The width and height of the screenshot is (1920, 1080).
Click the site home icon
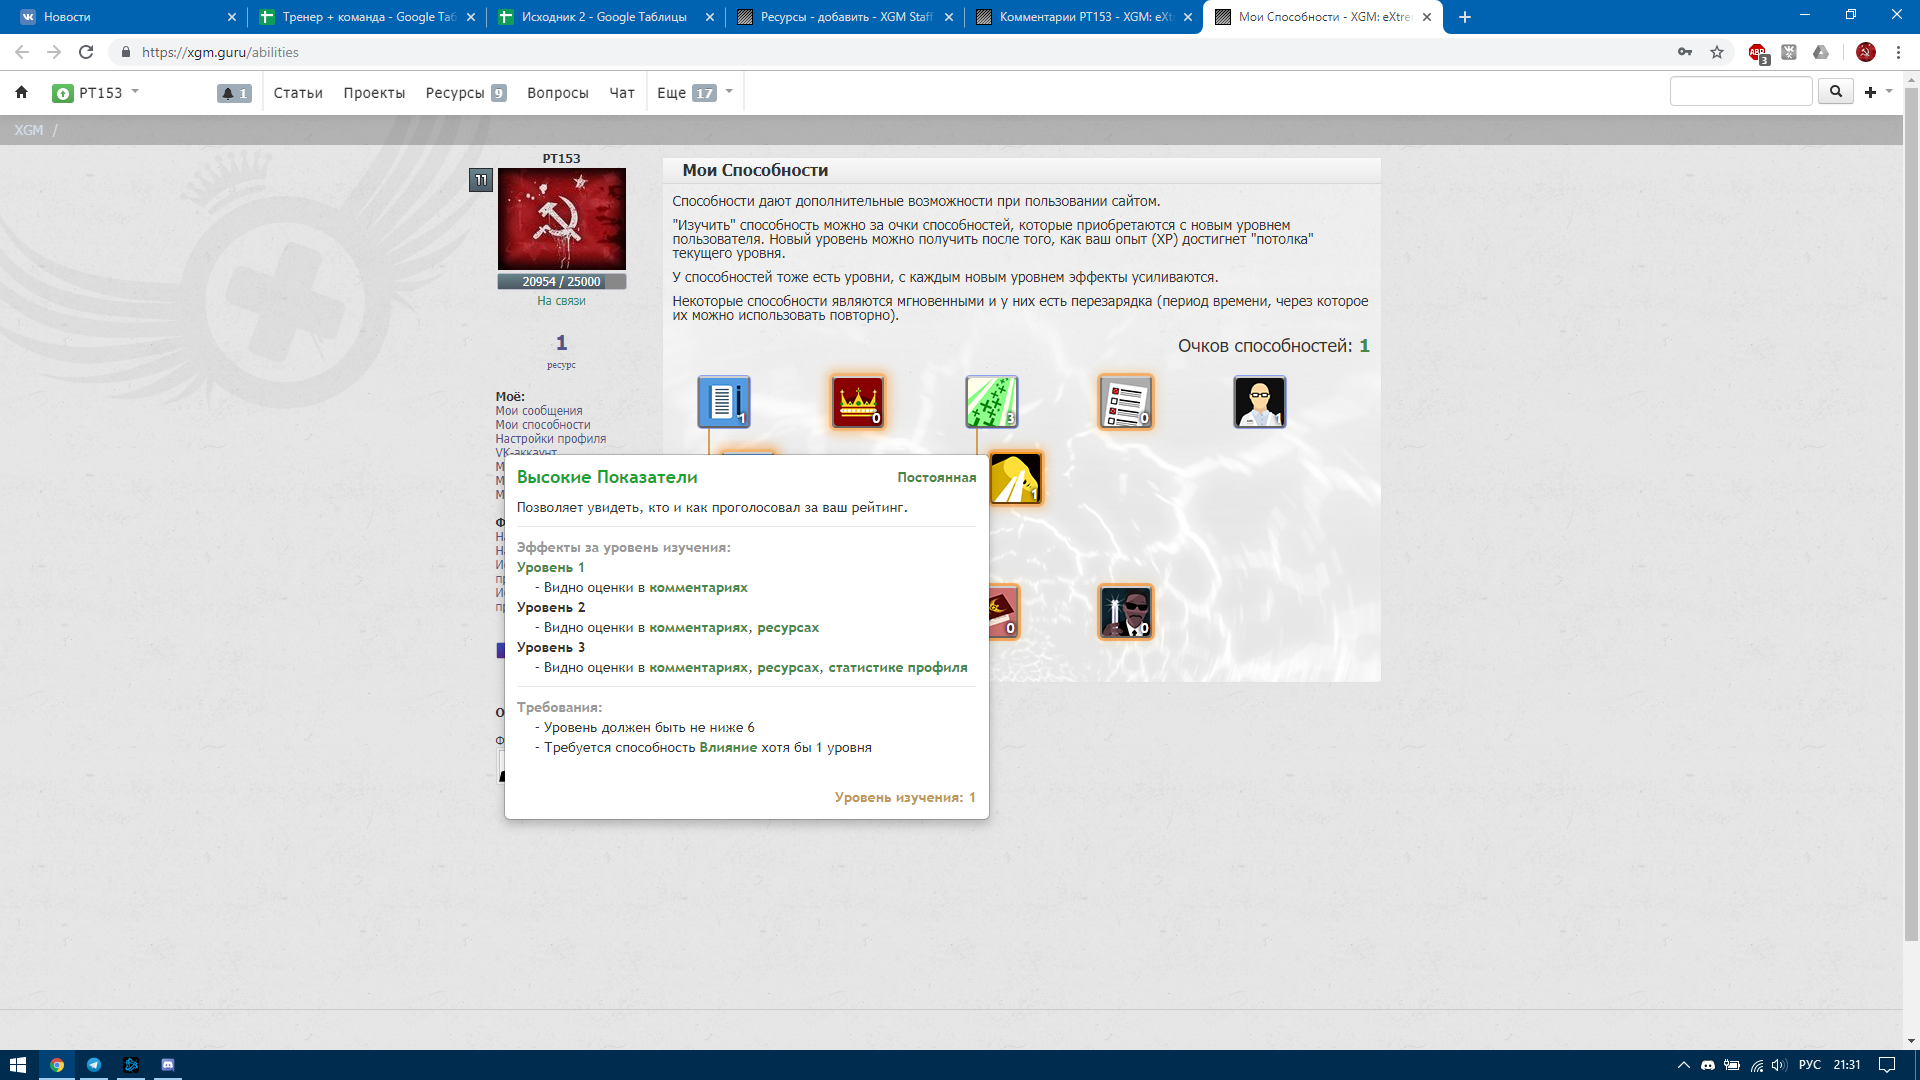(21, 92)
